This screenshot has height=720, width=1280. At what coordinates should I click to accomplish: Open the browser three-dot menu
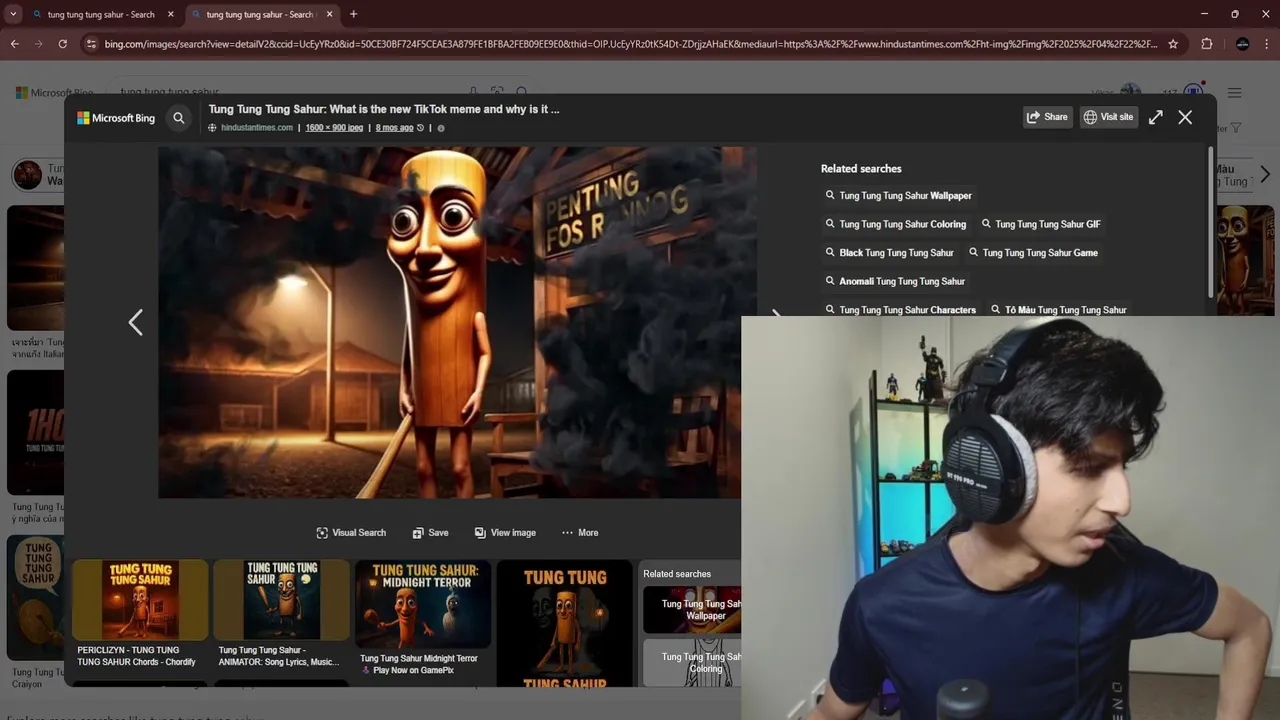(x=1267, y=44)
